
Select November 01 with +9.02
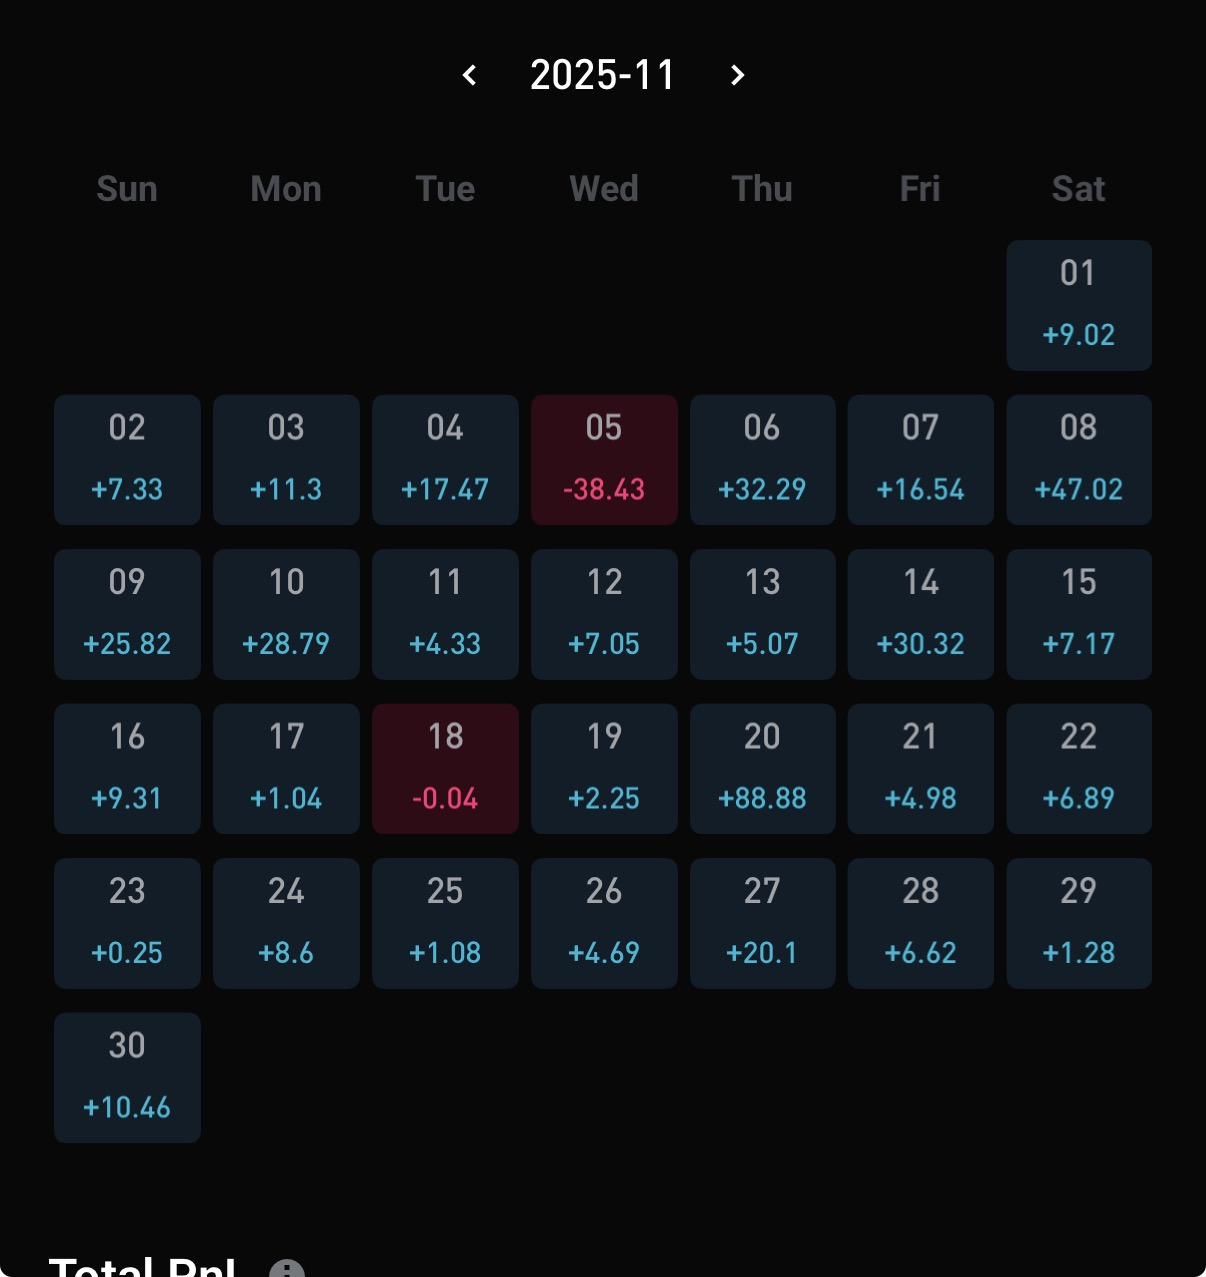(1078, 305)
